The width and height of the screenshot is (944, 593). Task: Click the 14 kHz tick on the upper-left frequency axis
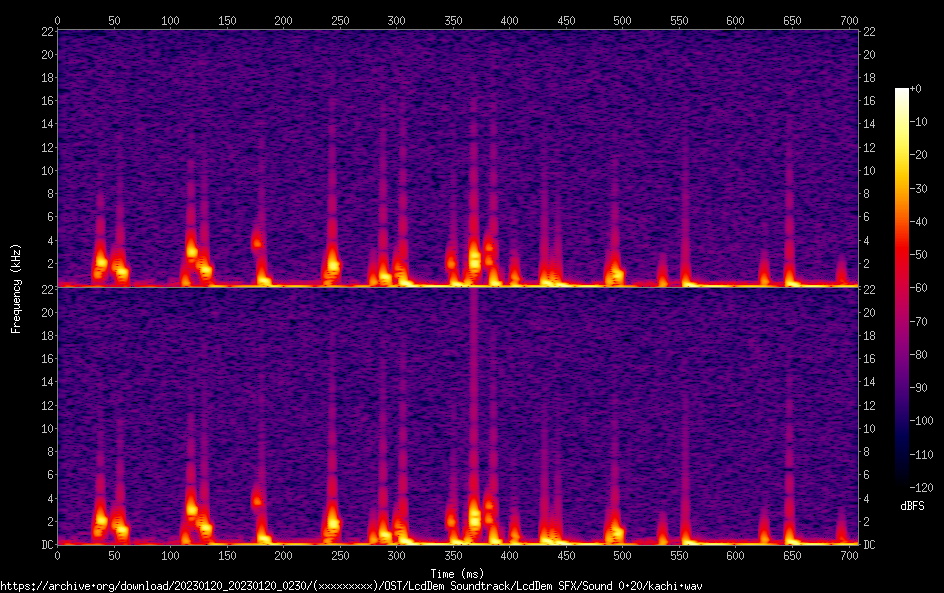tap(46, 124)
